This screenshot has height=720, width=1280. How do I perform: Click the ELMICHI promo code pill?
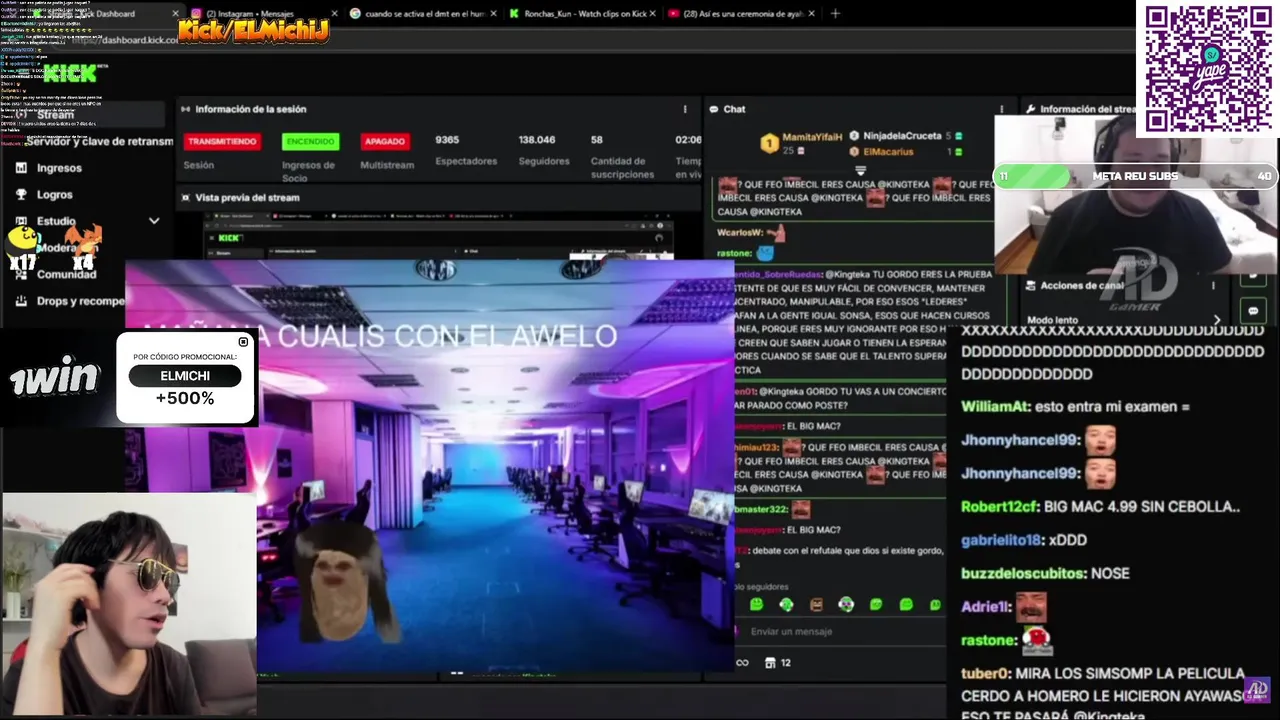tap(185, 376)
